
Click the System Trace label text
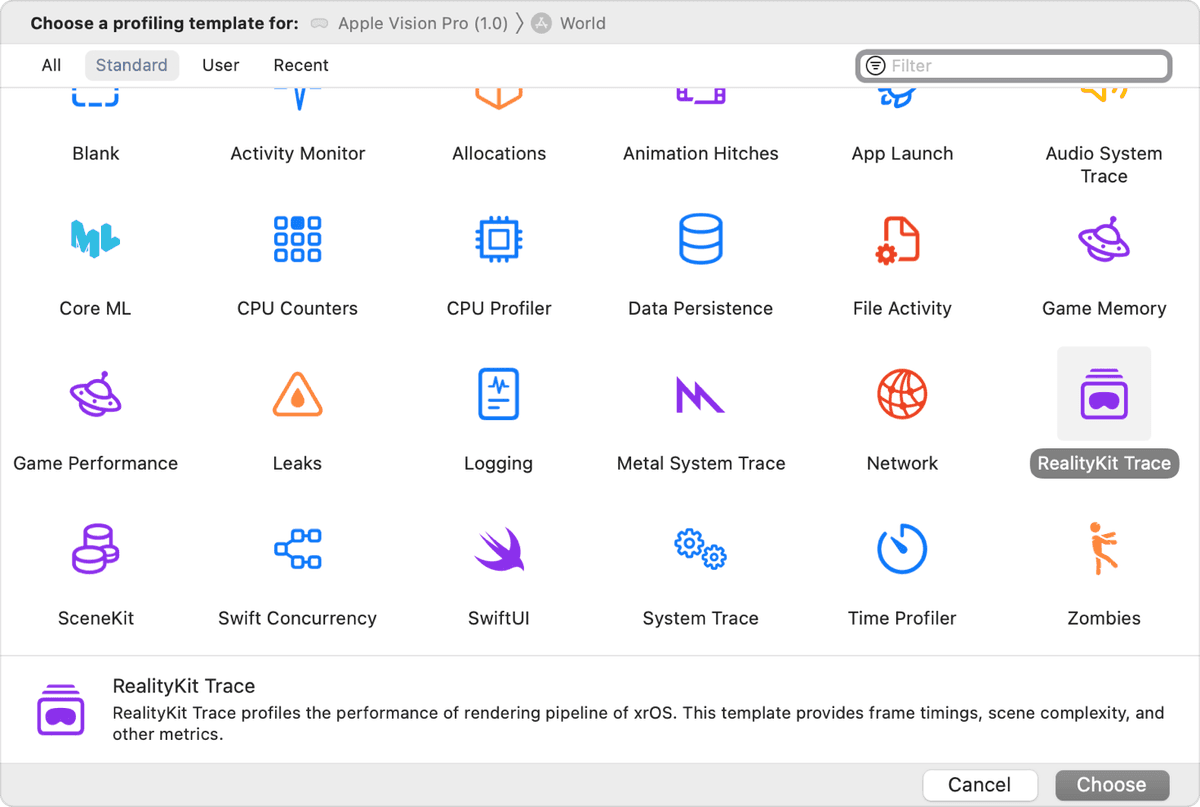(700, 618)
